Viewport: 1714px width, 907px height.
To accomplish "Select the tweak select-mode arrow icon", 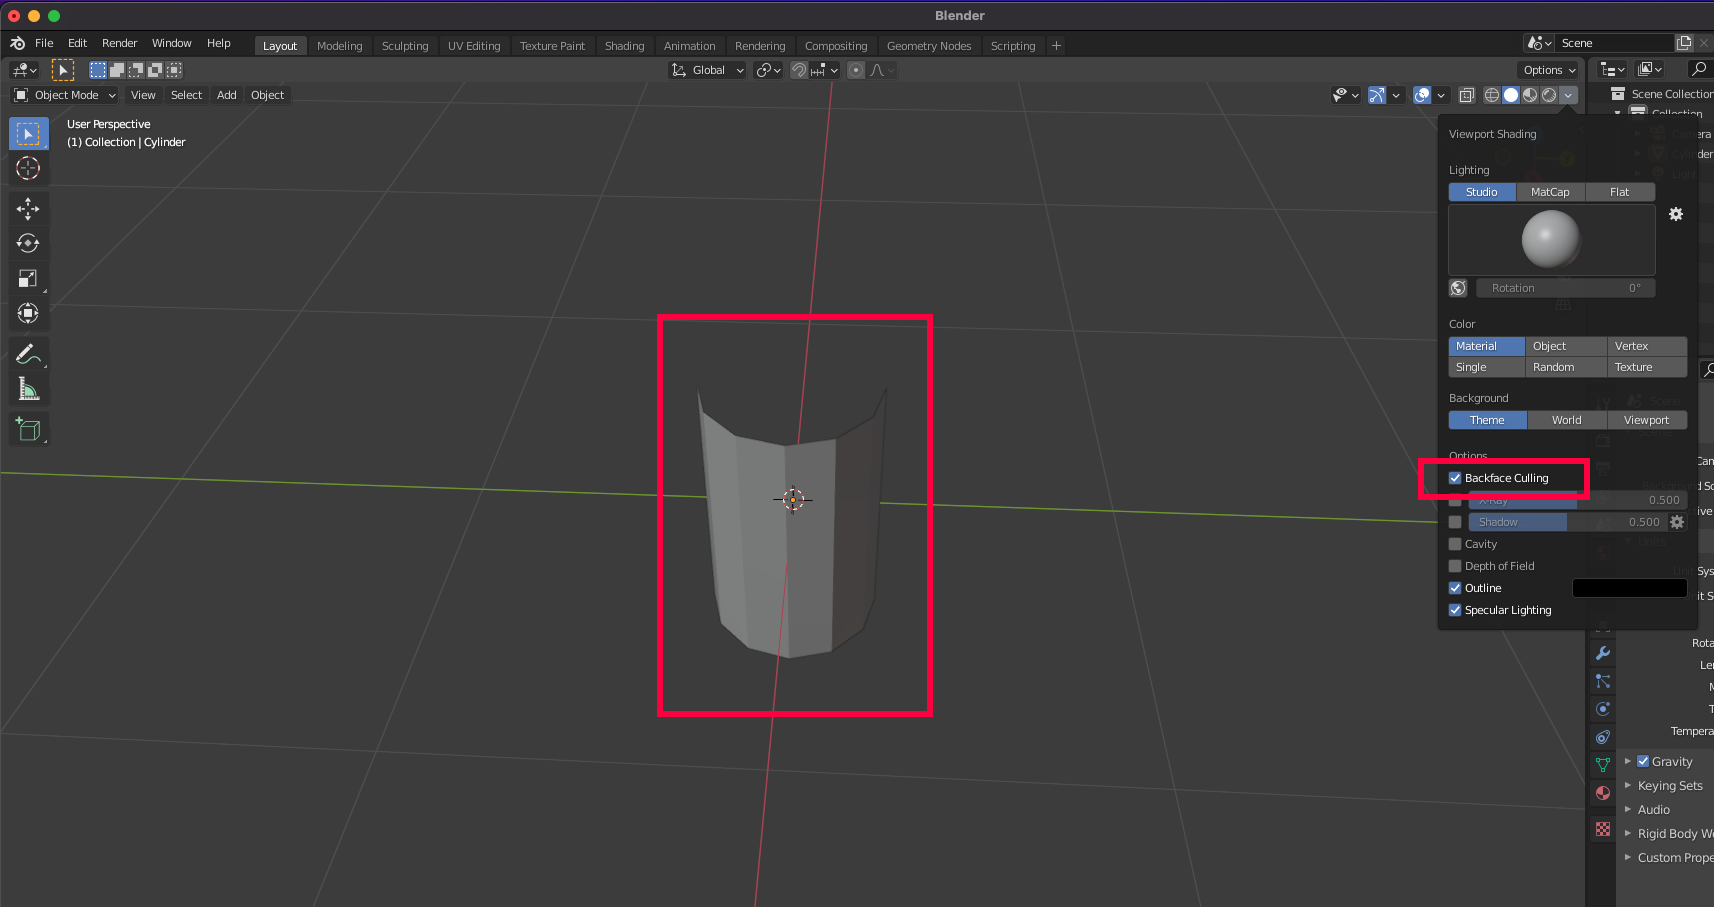I will [x=63, y=70].
